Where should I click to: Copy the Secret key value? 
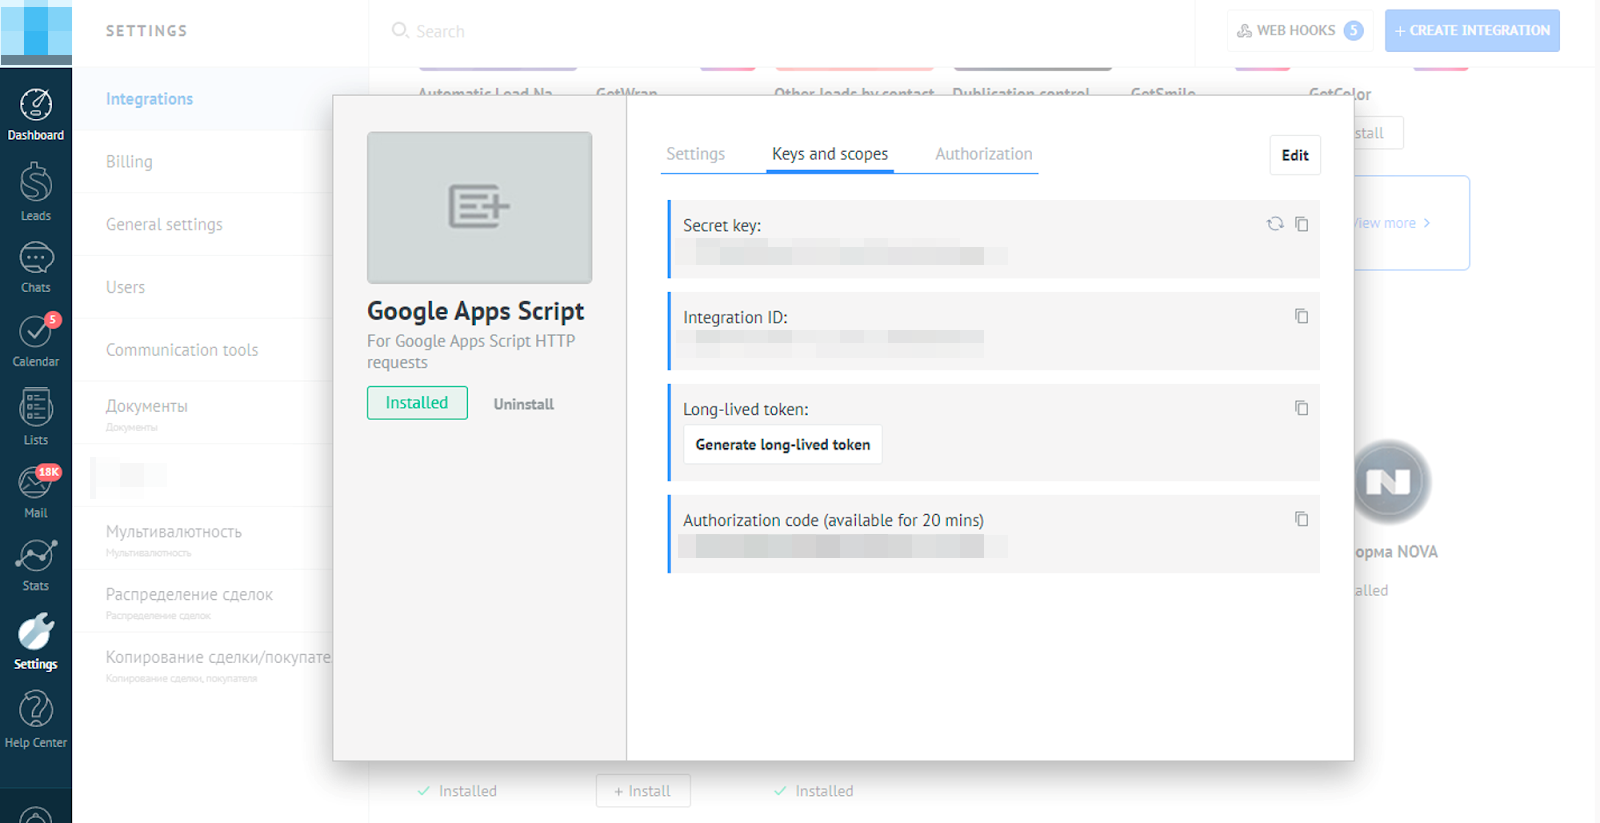[1301, 224]
